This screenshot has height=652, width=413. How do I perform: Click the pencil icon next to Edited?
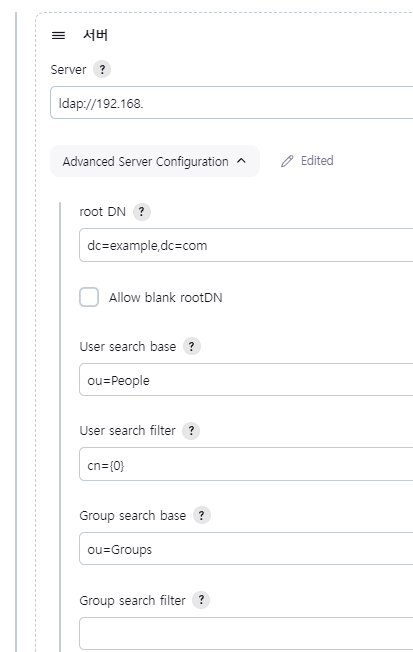[287, 161]
